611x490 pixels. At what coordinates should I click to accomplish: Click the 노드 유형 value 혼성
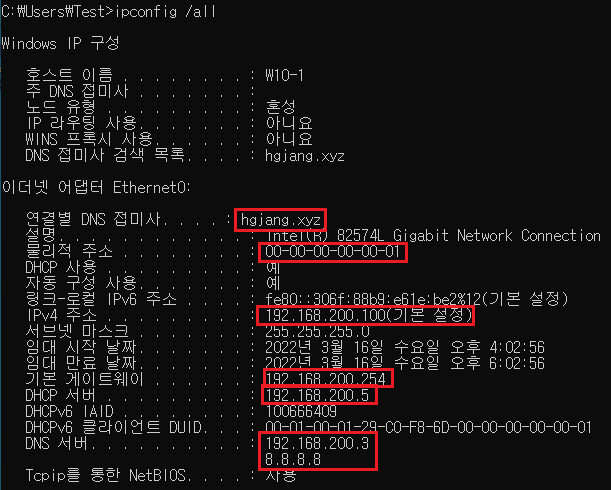[281, 106]
